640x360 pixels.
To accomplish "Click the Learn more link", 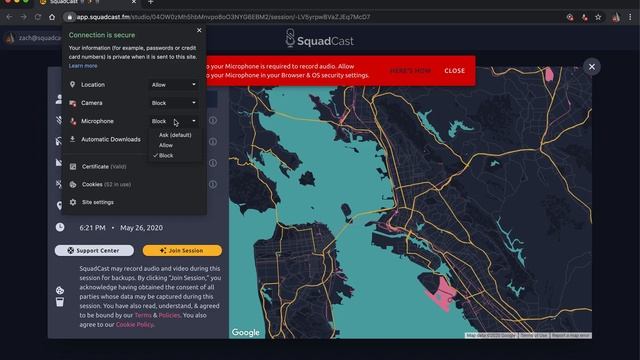I will tap(83, 66).
